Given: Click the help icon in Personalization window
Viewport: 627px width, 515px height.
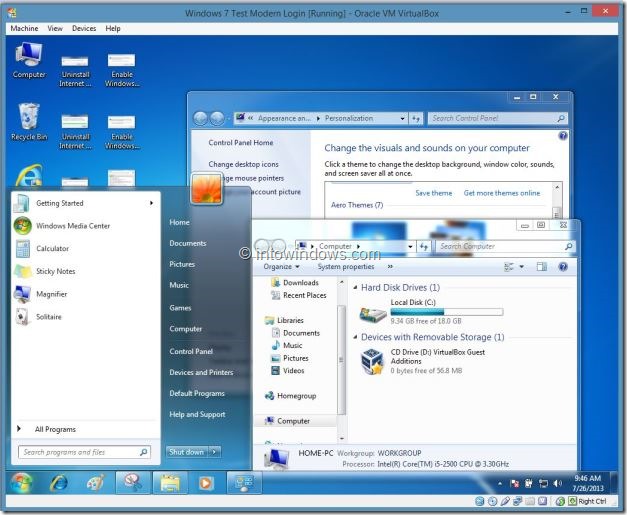Looking at the screenshot, I should (563, 136).
